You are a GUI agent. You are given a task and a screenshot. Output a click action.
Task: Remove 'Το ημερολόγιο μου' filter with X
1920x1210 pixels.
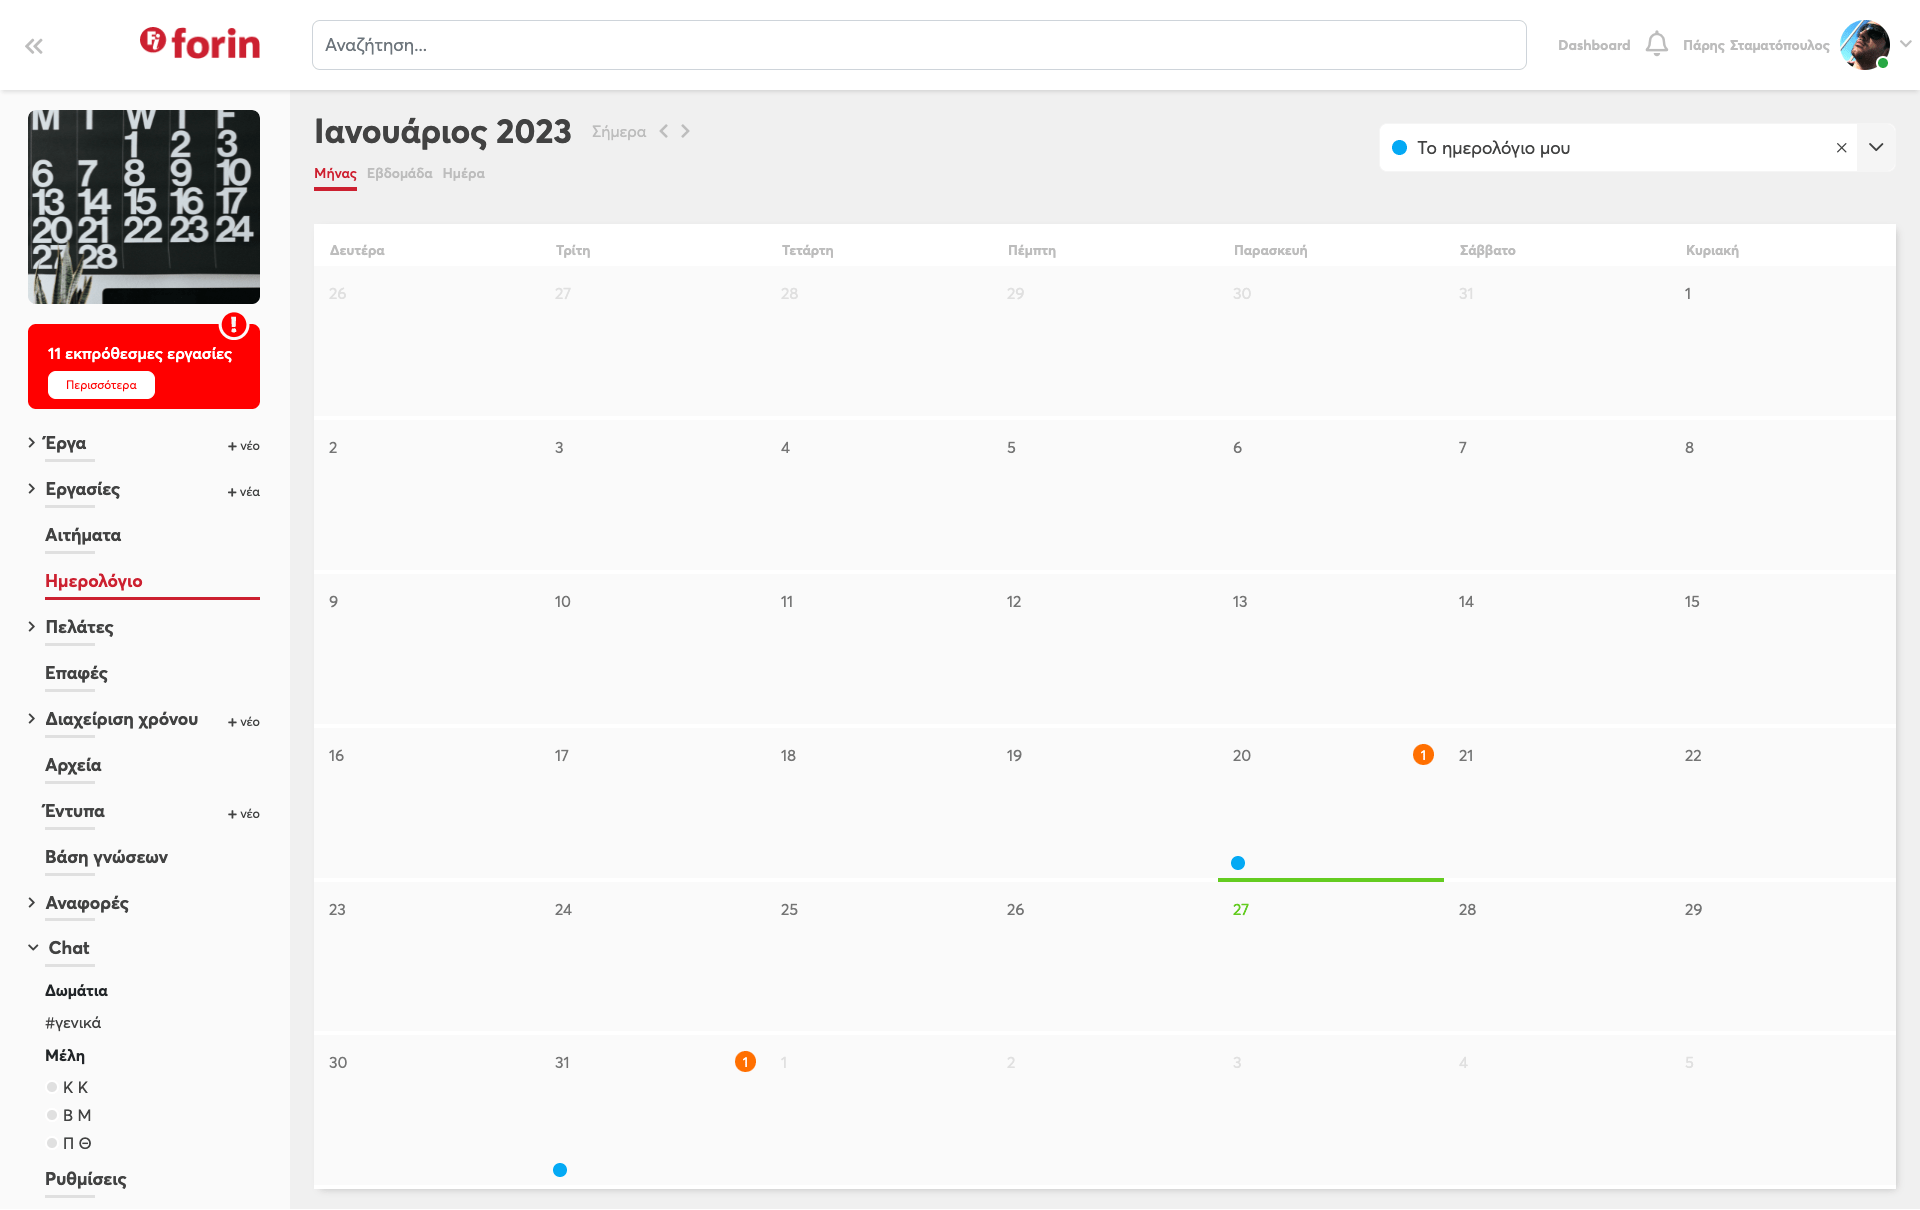[1841, 148]
